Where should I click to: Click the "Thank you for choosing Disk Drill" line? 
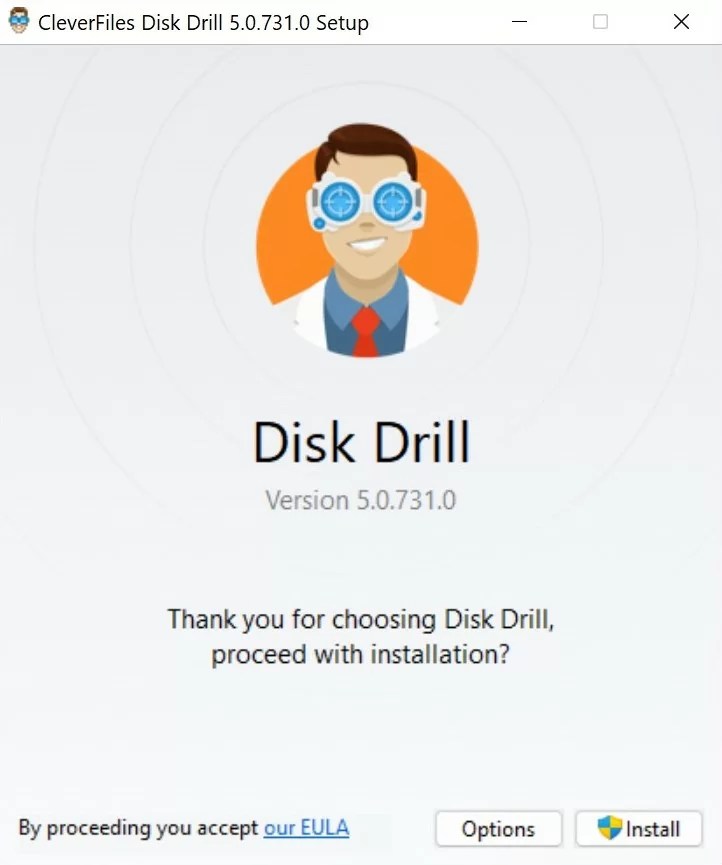tap(361, 619)
